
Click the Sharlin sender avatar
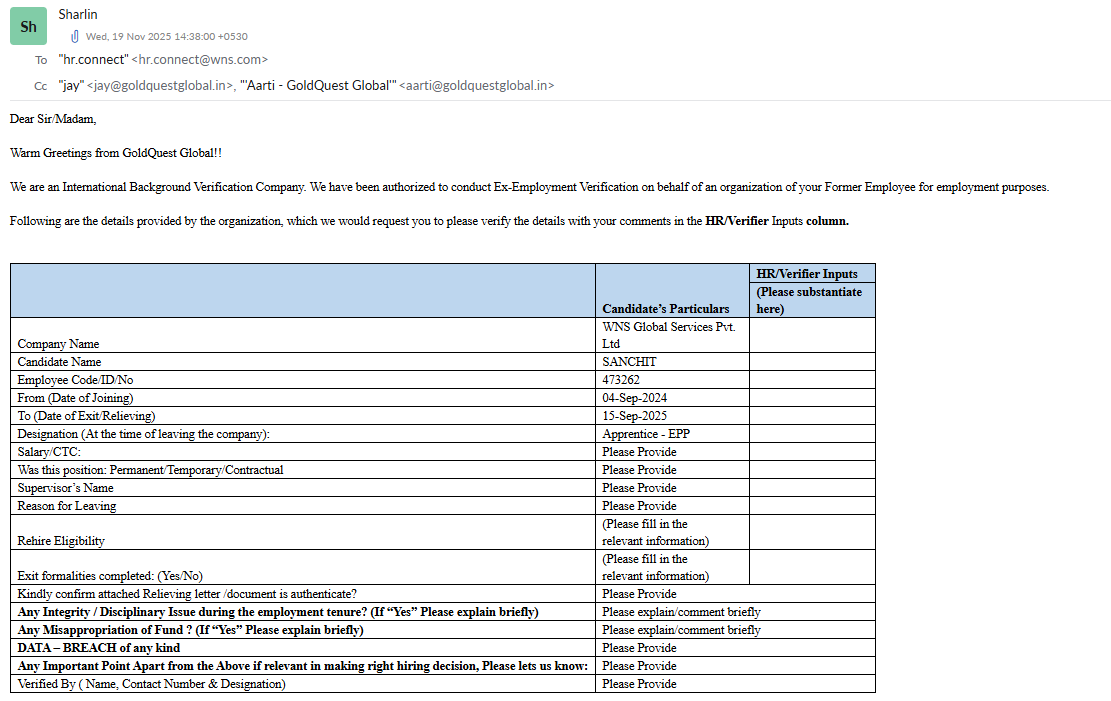tap(28, 26)
